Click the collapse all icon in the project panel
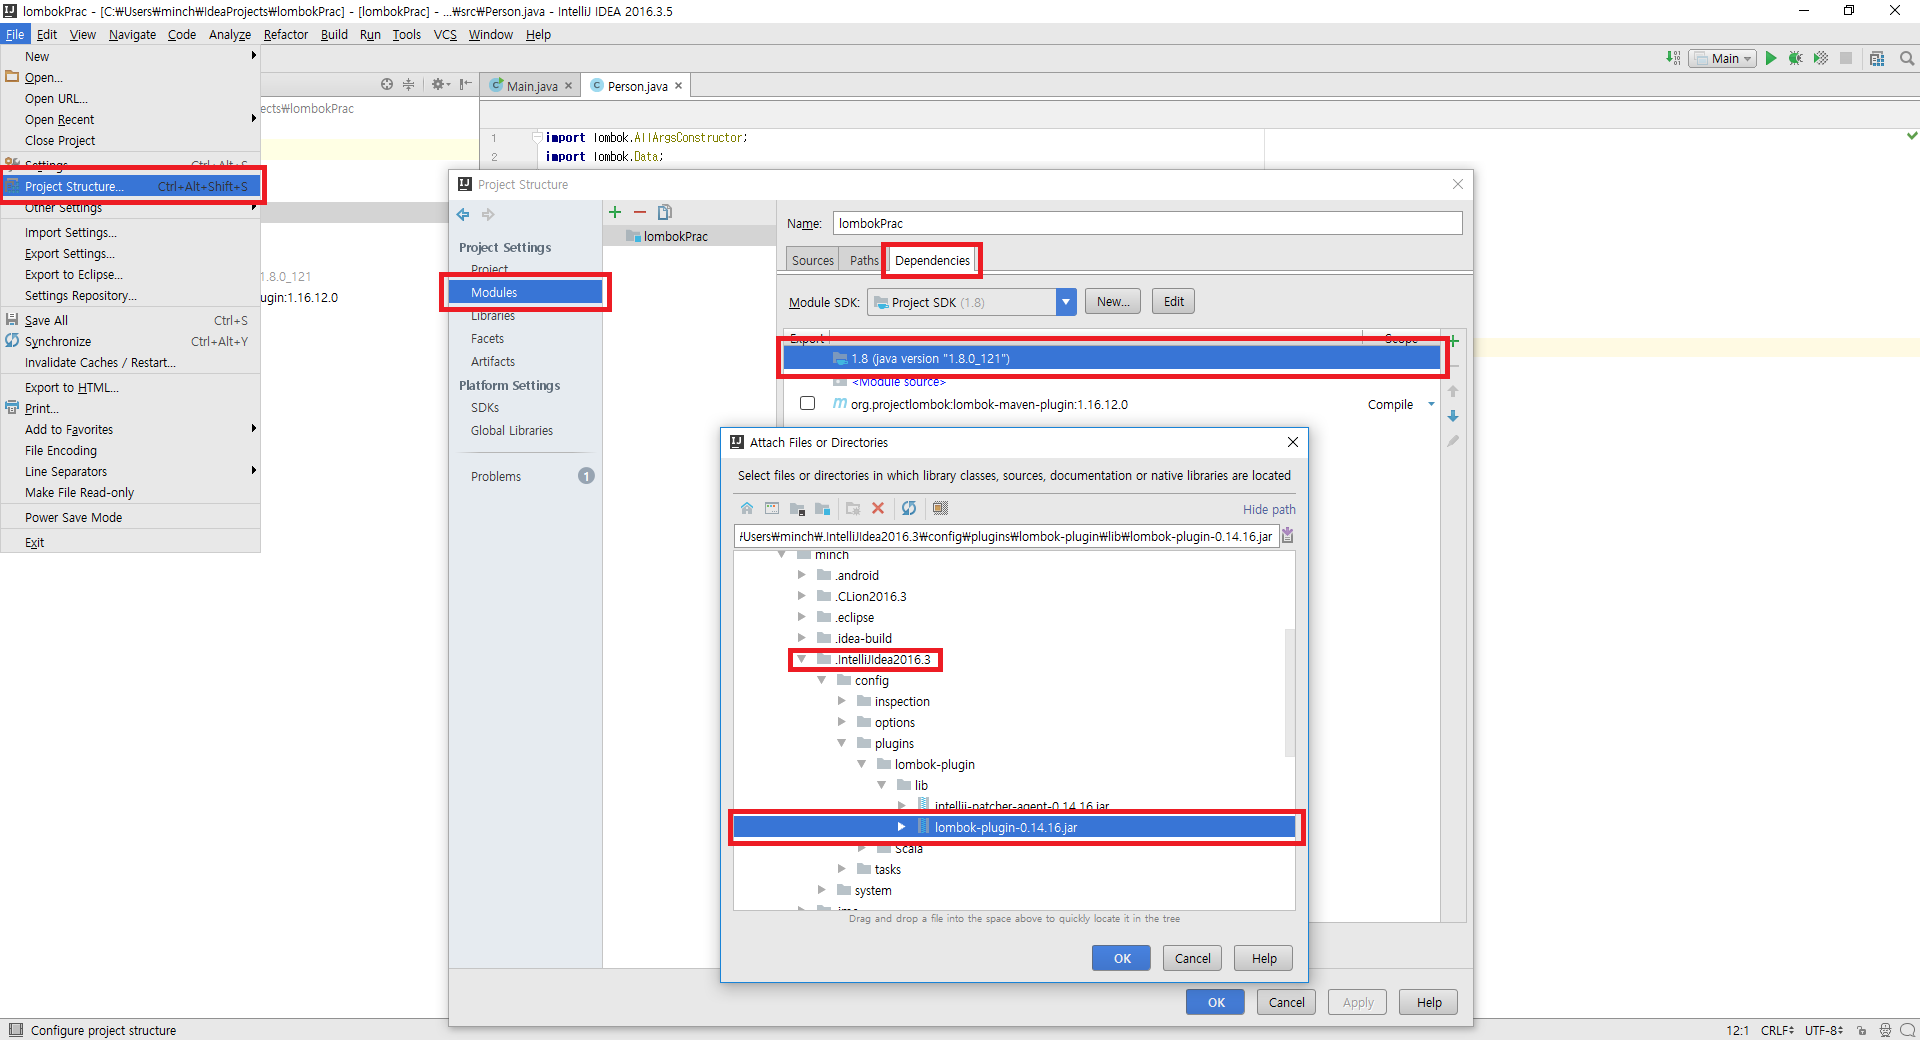Screen dimensions: 1920x1040 (x=408, y=84)
